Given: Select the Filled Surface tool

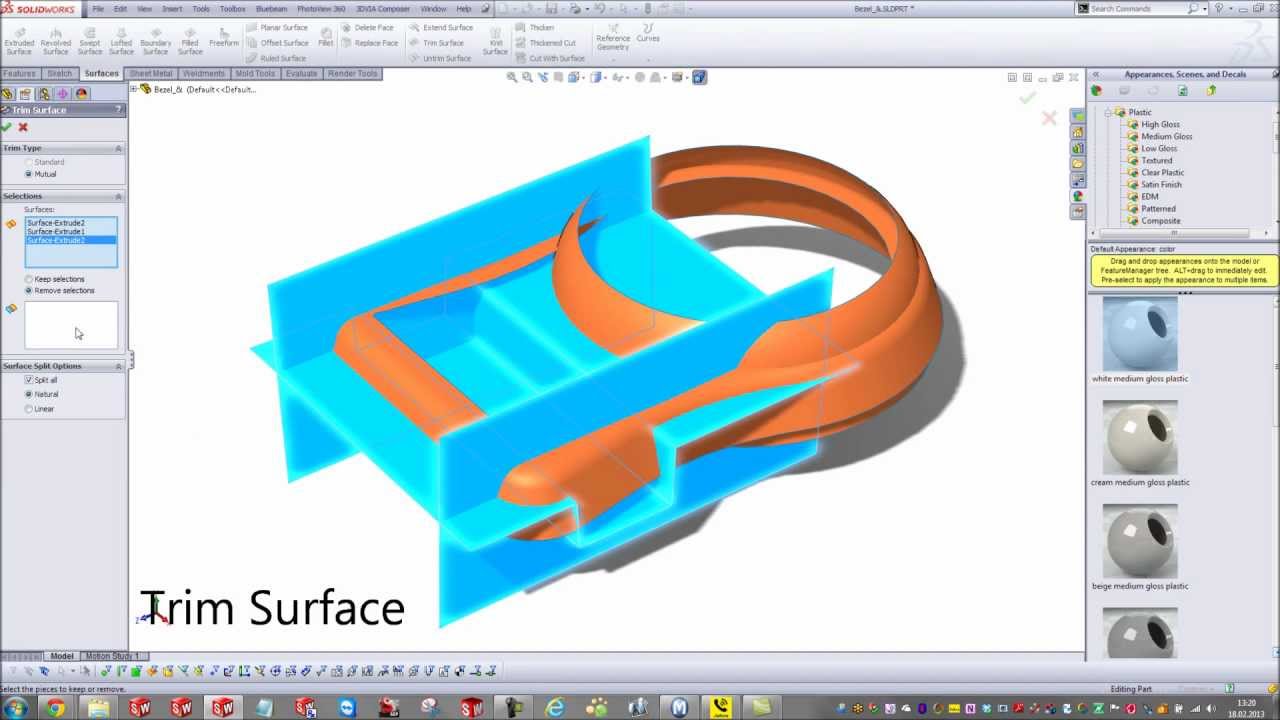Looking at the screenshot, I should [190, 40].
